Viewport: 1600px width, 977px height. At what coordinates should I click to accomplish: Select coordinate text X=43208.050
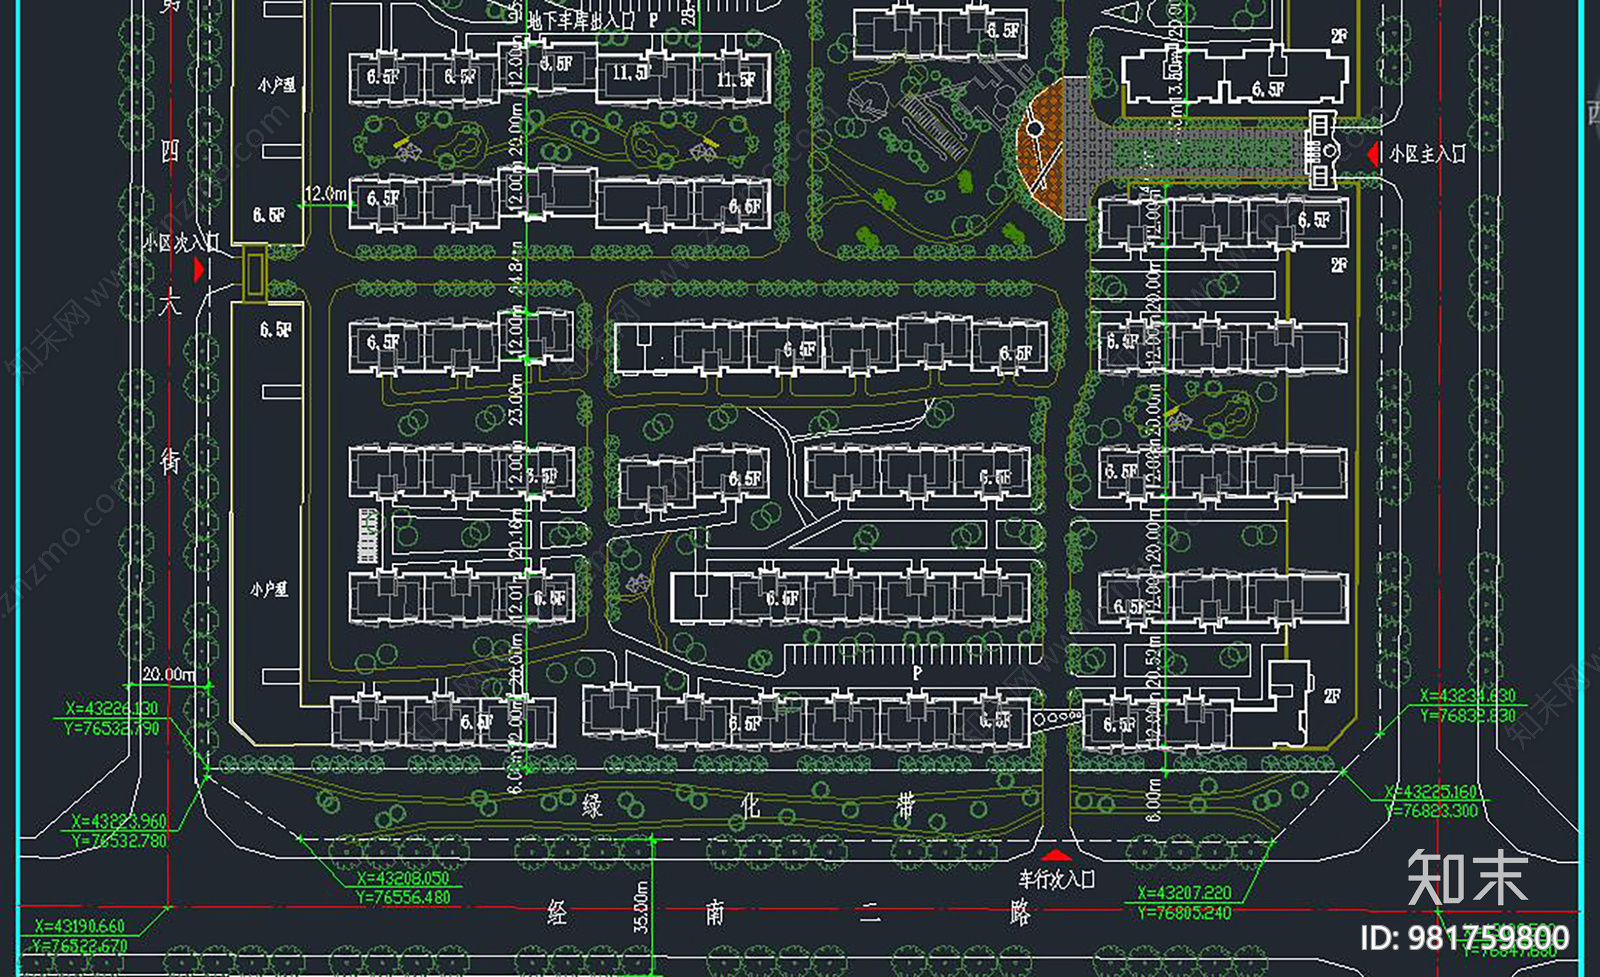403,878
